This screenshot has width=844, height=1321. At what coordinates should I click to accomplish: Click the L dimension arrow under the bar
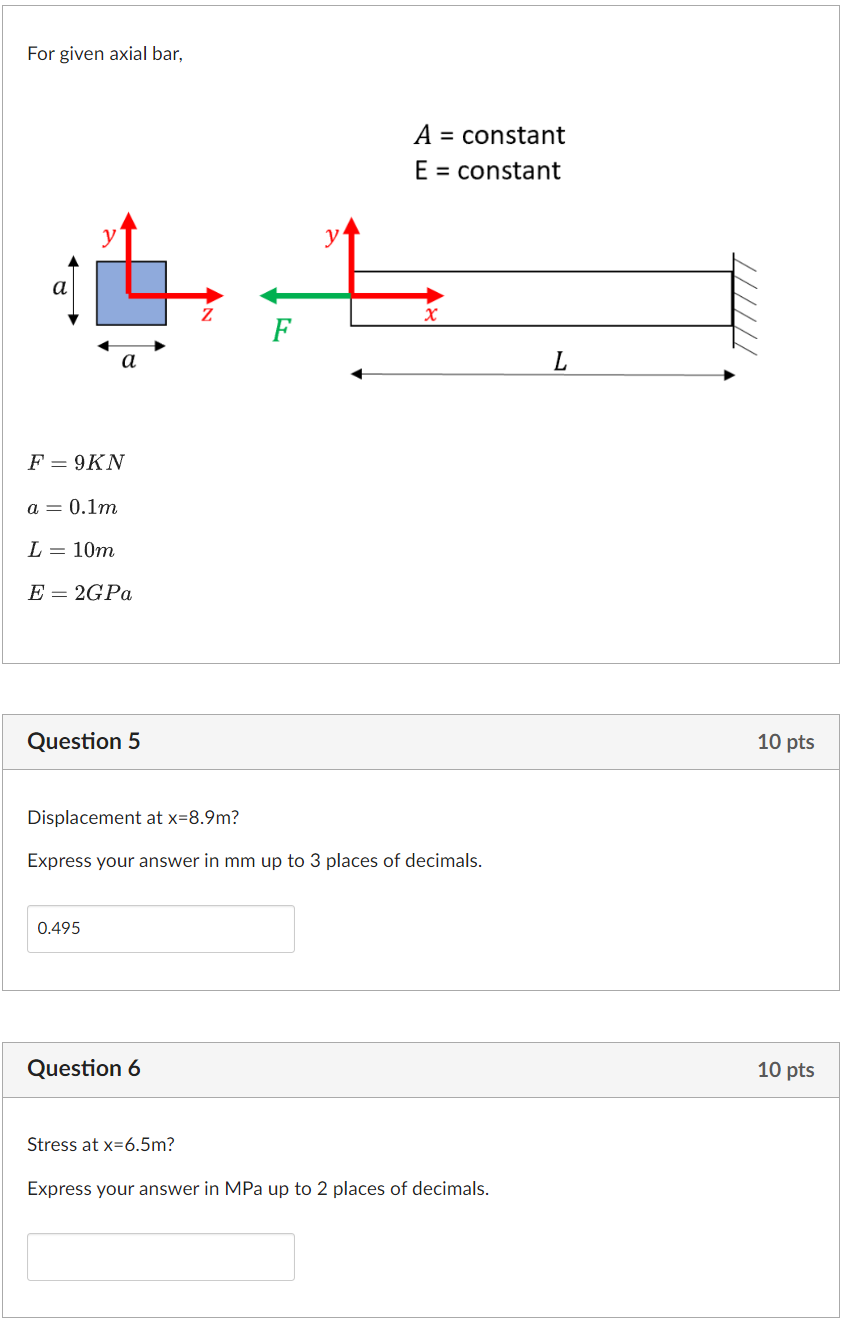(x=540, y=373)
